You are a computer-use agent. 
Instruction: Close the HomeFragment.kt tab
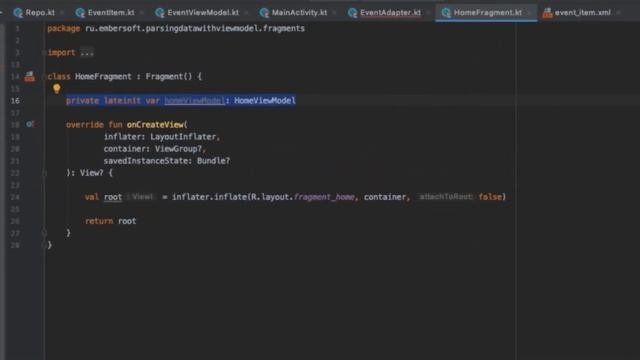pyautogui.click(x=529, y=13)
